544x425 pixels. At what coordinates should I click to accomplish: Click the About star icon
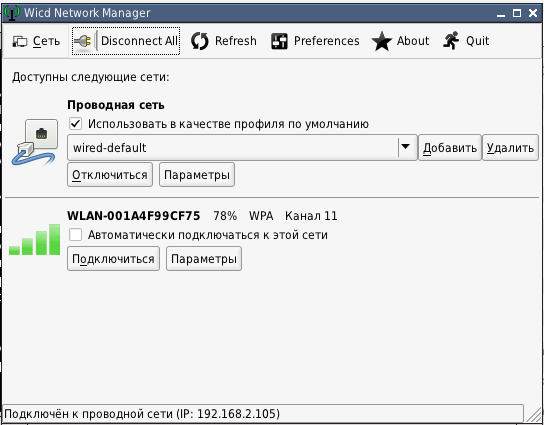[382, 41]
